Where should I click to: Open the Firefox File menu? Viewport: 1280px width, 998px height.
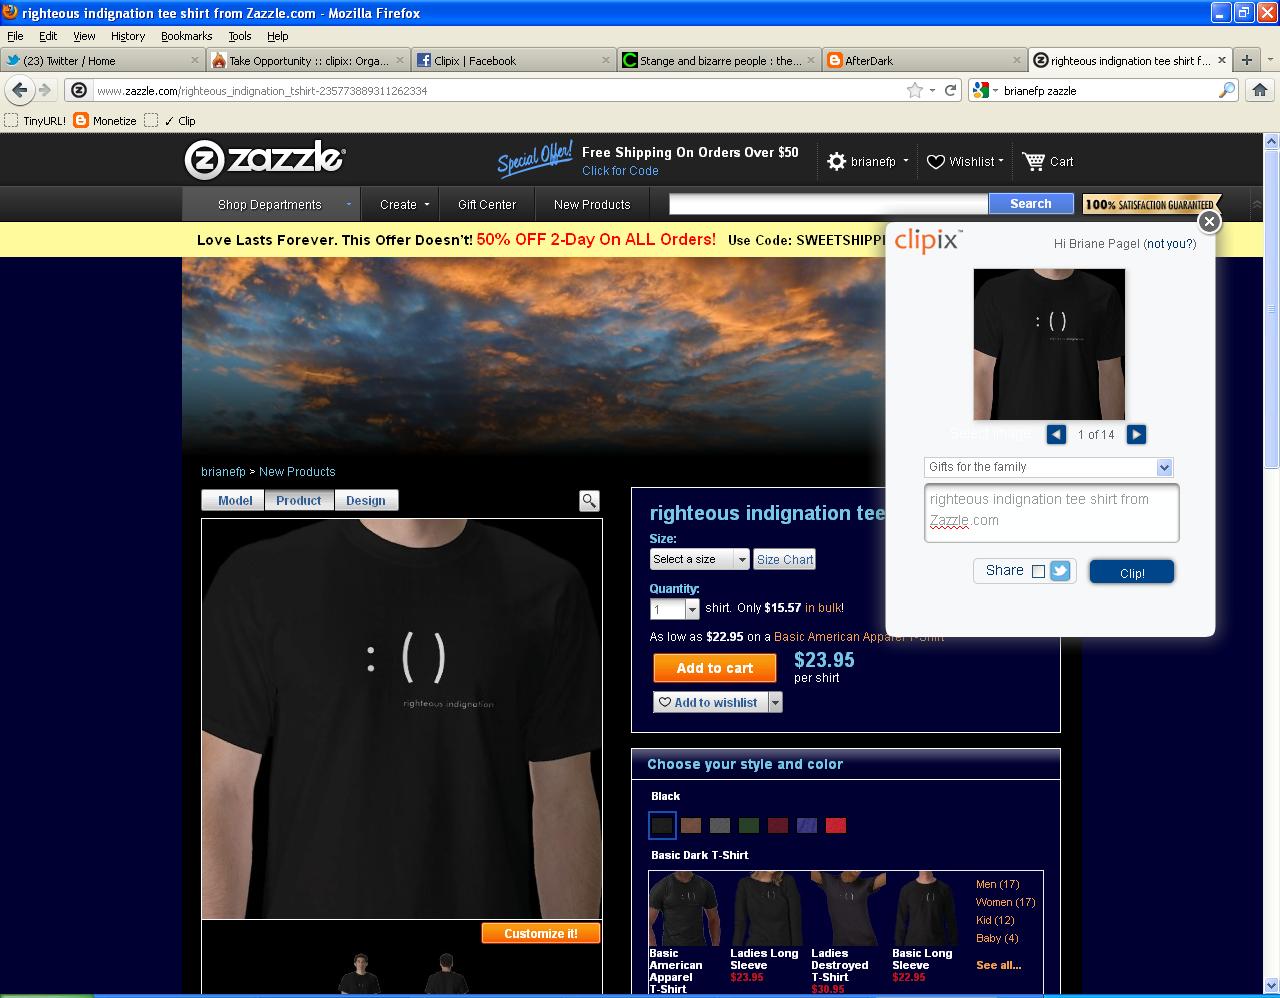coord(15,36)
